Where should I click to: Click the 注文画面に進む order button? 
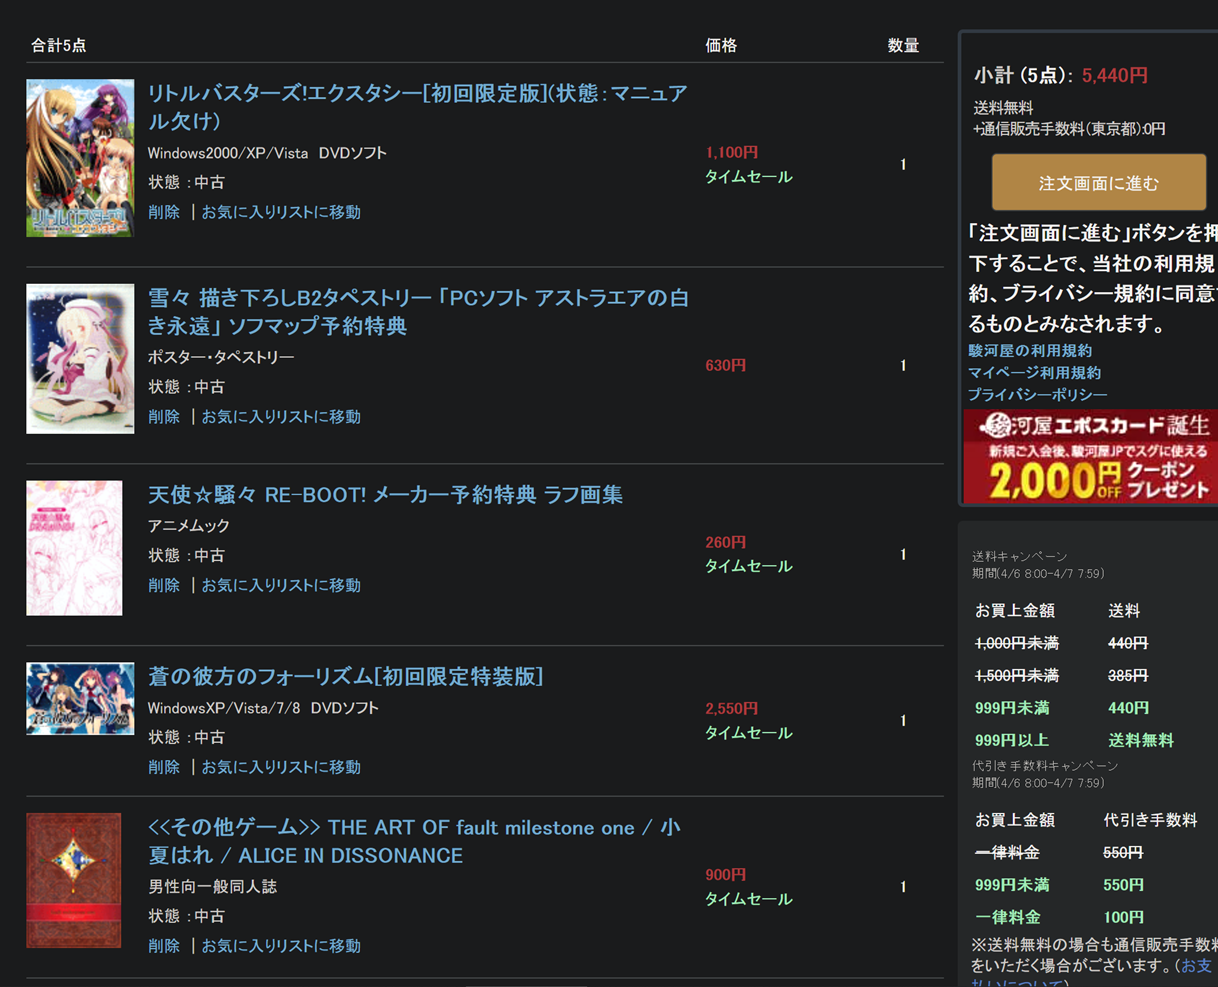click(x=1098, y=183)
